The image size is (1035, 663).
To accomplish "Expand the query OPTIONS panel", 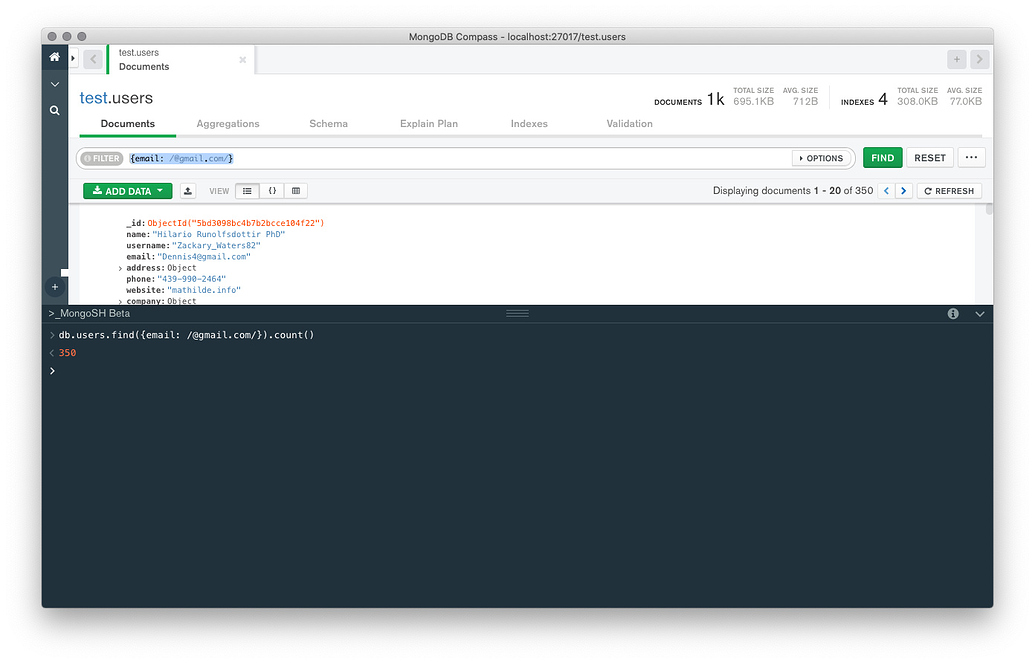I will coord(824,157).
